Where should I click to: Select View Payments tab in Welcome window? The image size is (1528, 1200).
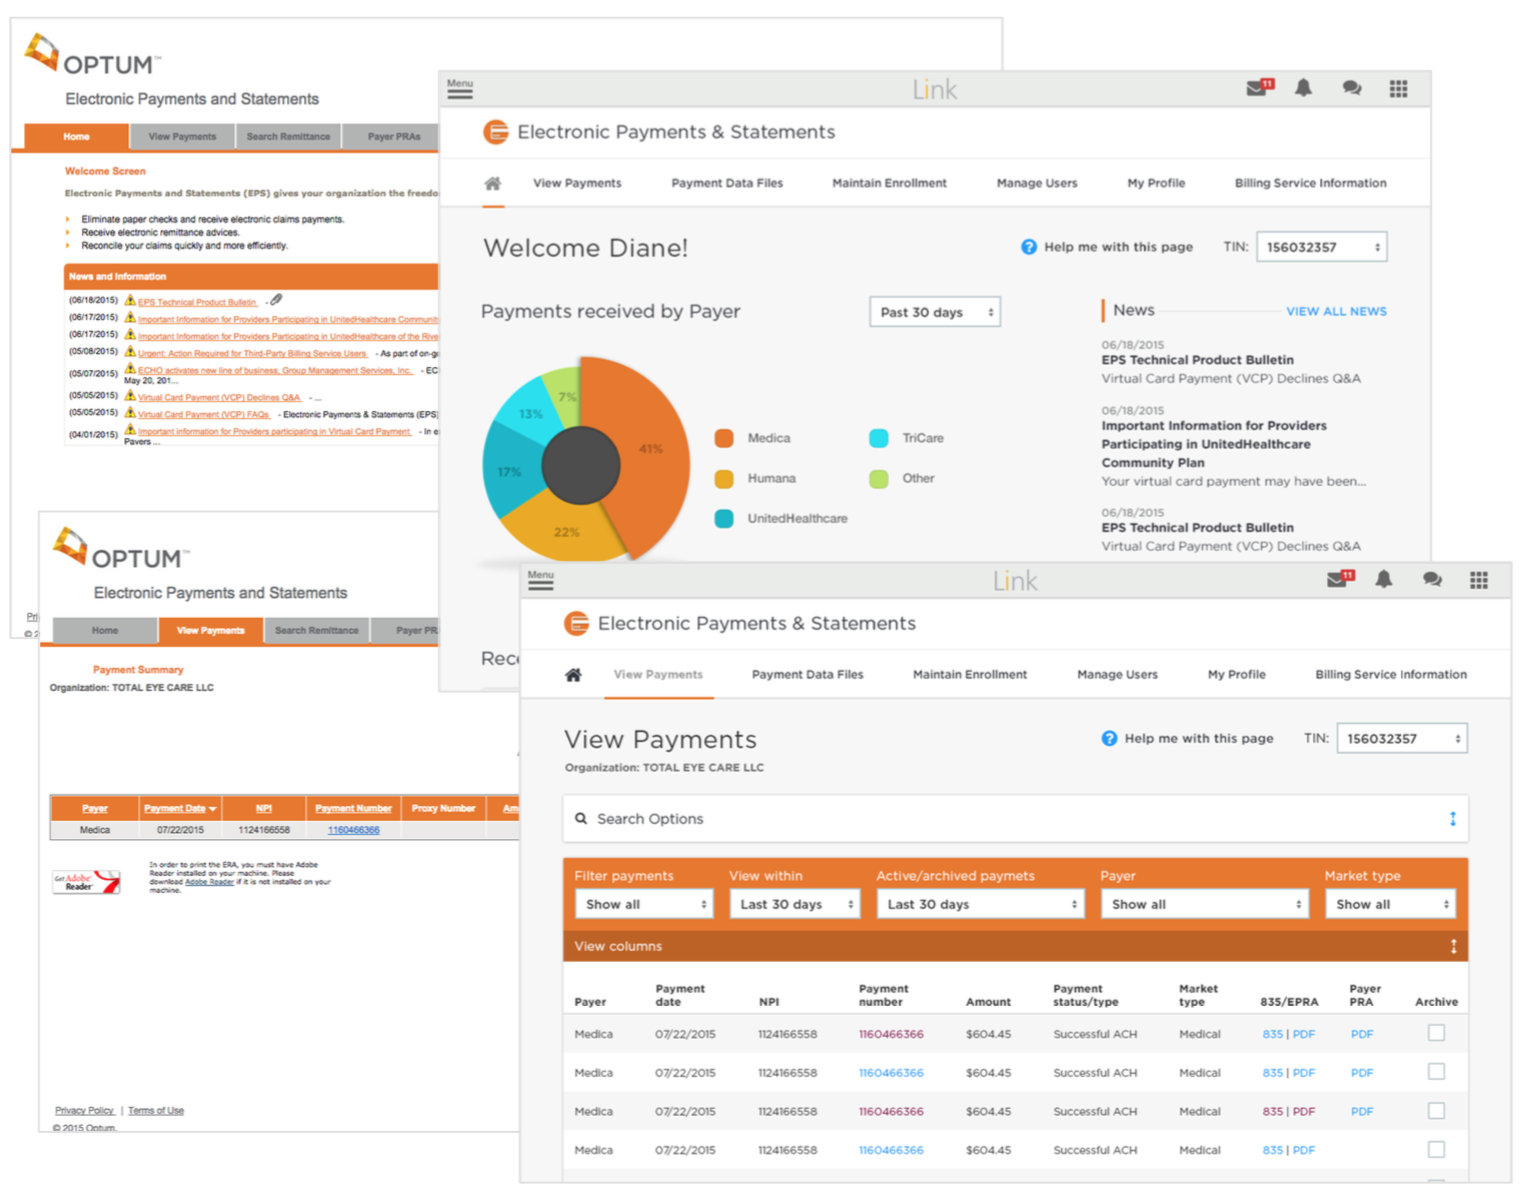577,183
